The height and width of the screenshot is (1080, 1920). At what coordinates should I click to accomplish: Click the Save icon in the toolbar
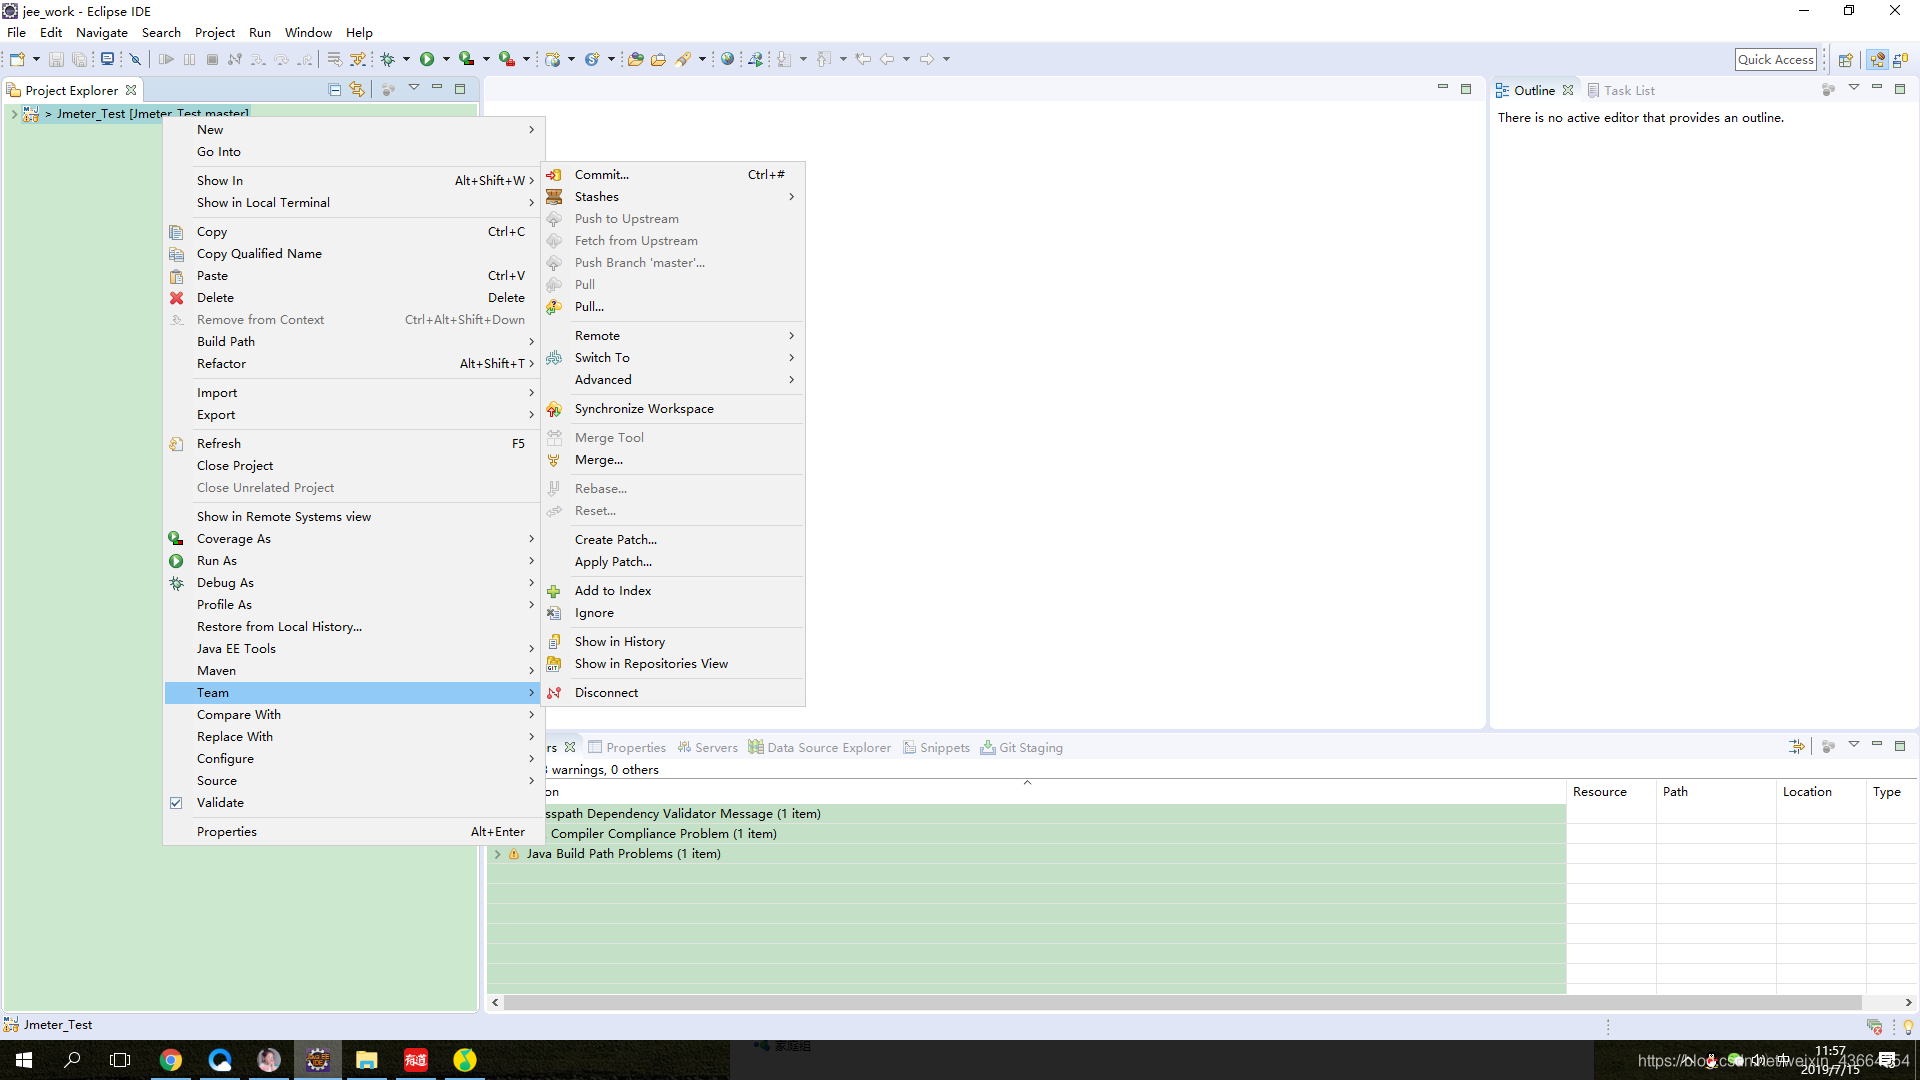click(56, 59)
